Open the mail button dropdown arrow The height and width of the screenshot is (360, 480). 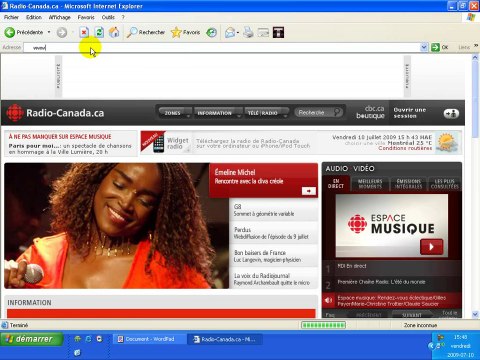(238, 33)
